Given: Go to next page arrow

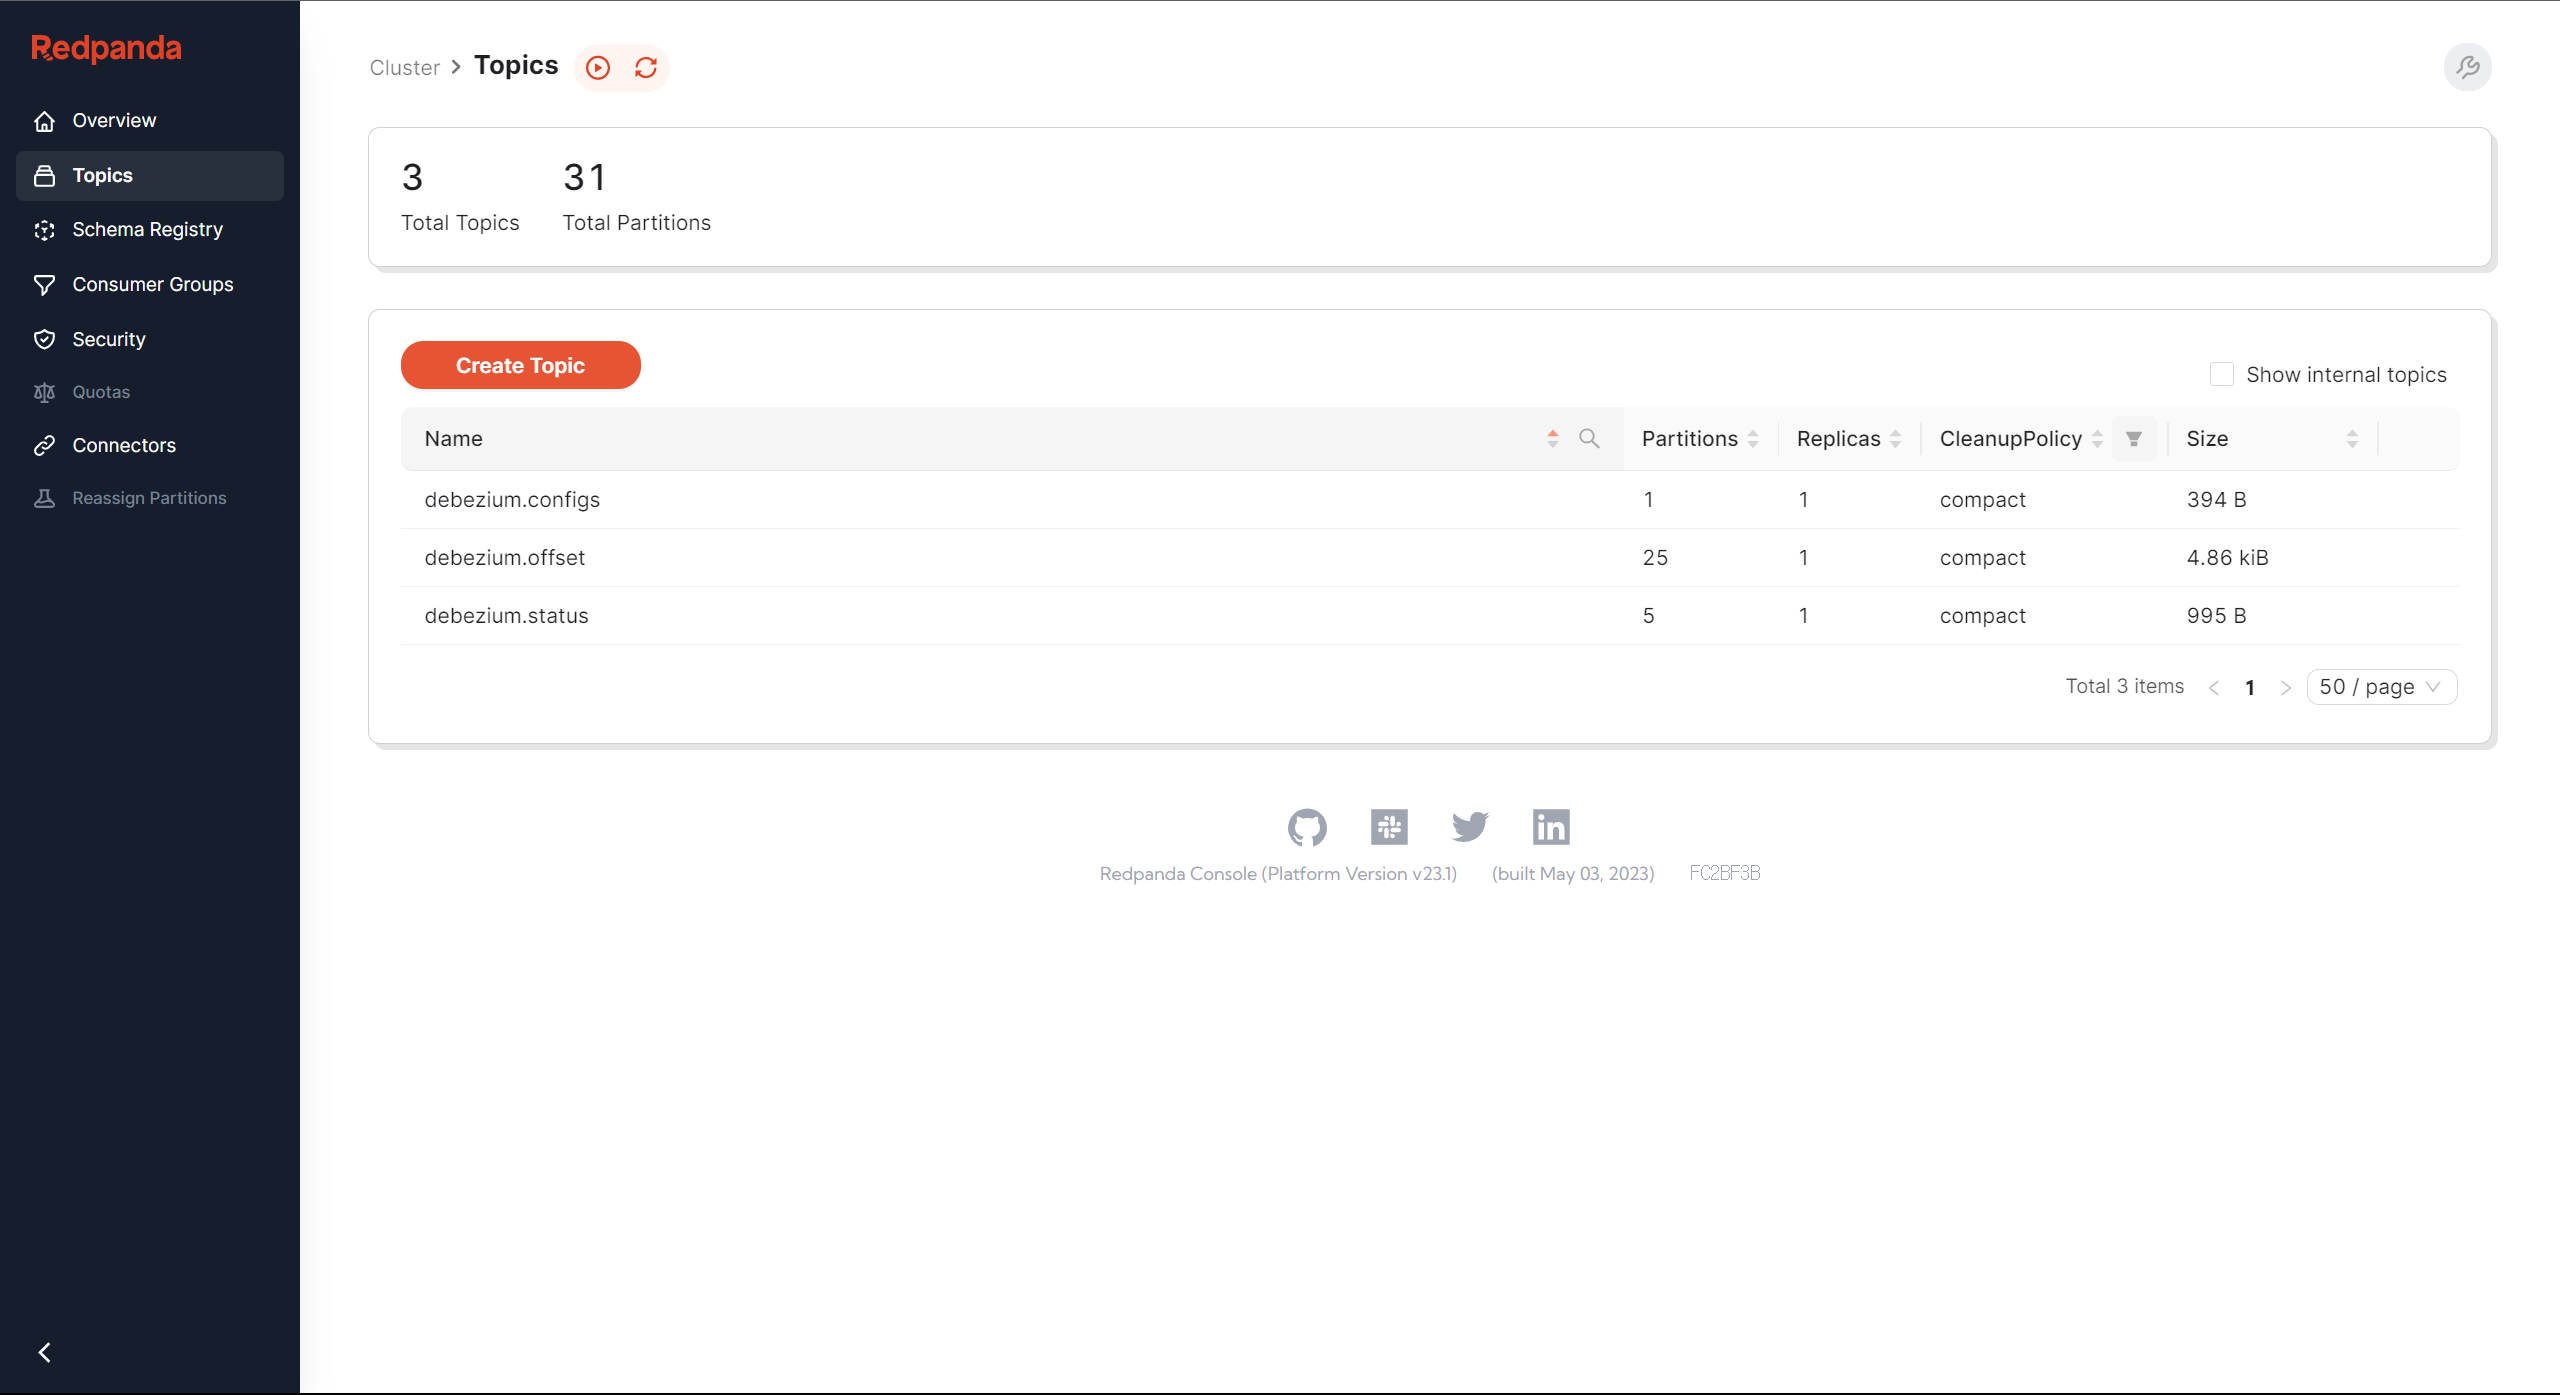Looking at the screenshot, I should [x=2286, y=688].
